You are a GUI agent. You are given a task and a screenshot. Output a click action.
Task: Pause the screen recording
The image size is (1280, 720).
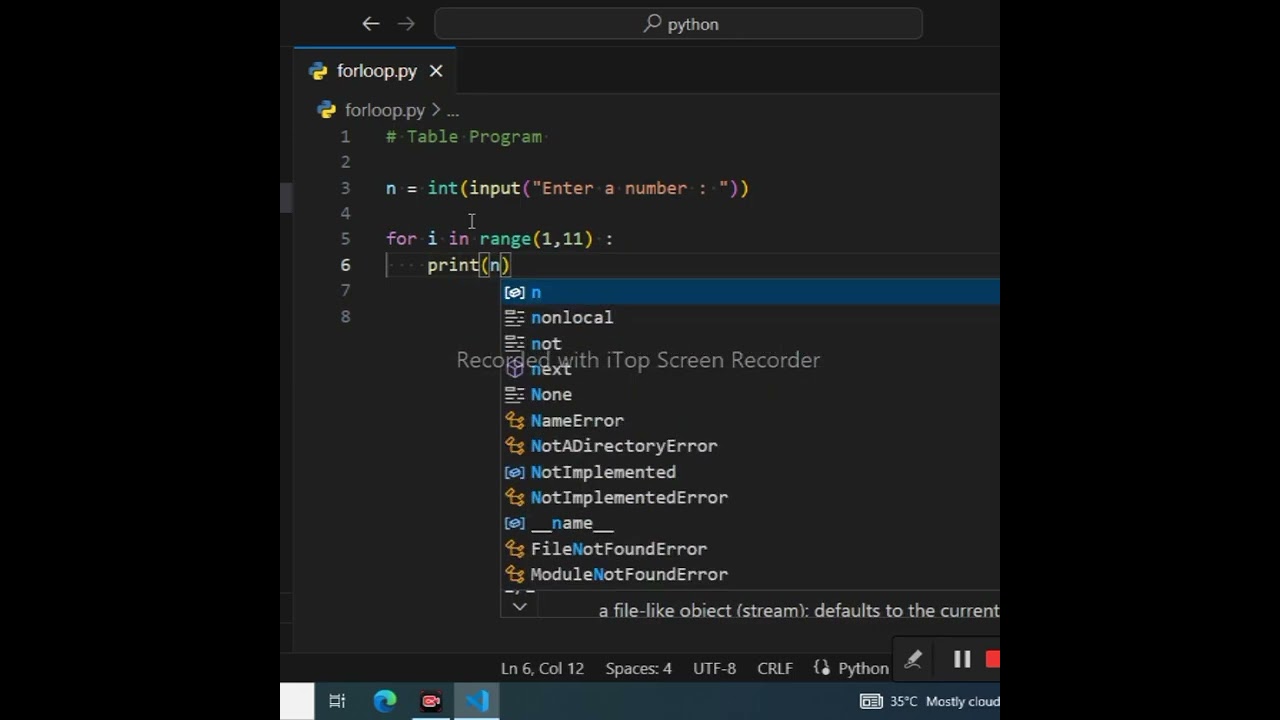(962, 659)
